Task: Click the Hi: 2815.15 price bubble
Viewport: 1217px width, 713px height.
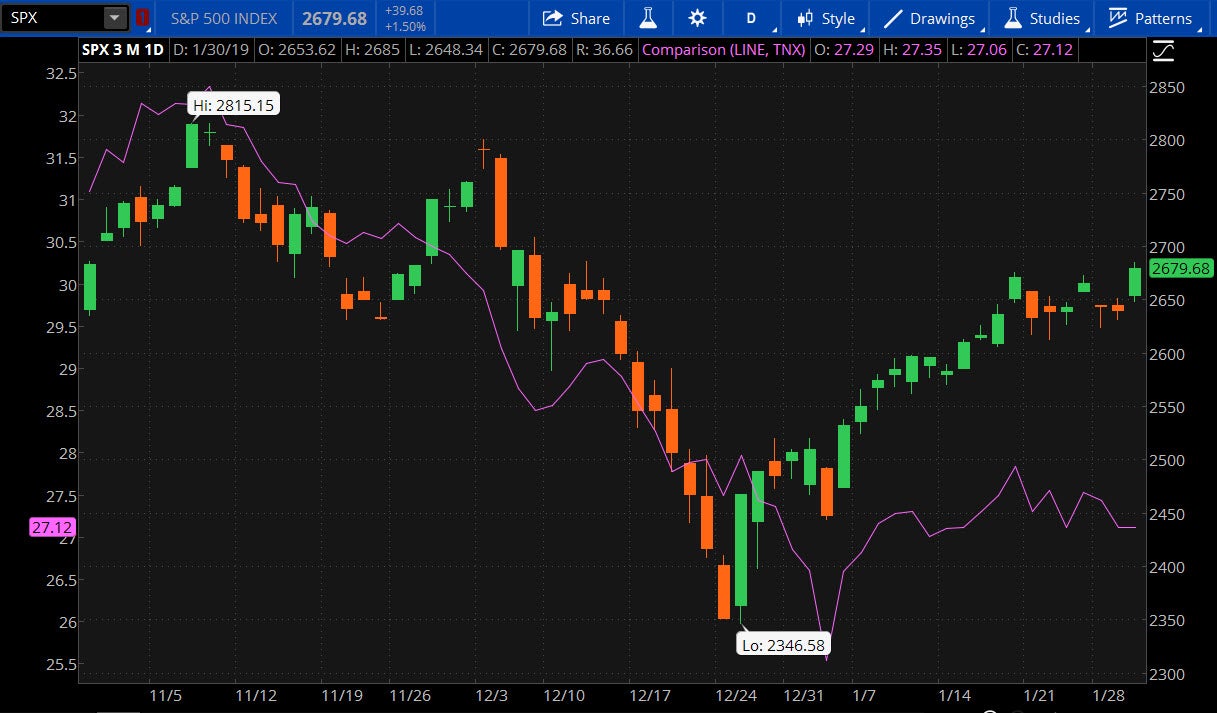Action: click(234, 104)
